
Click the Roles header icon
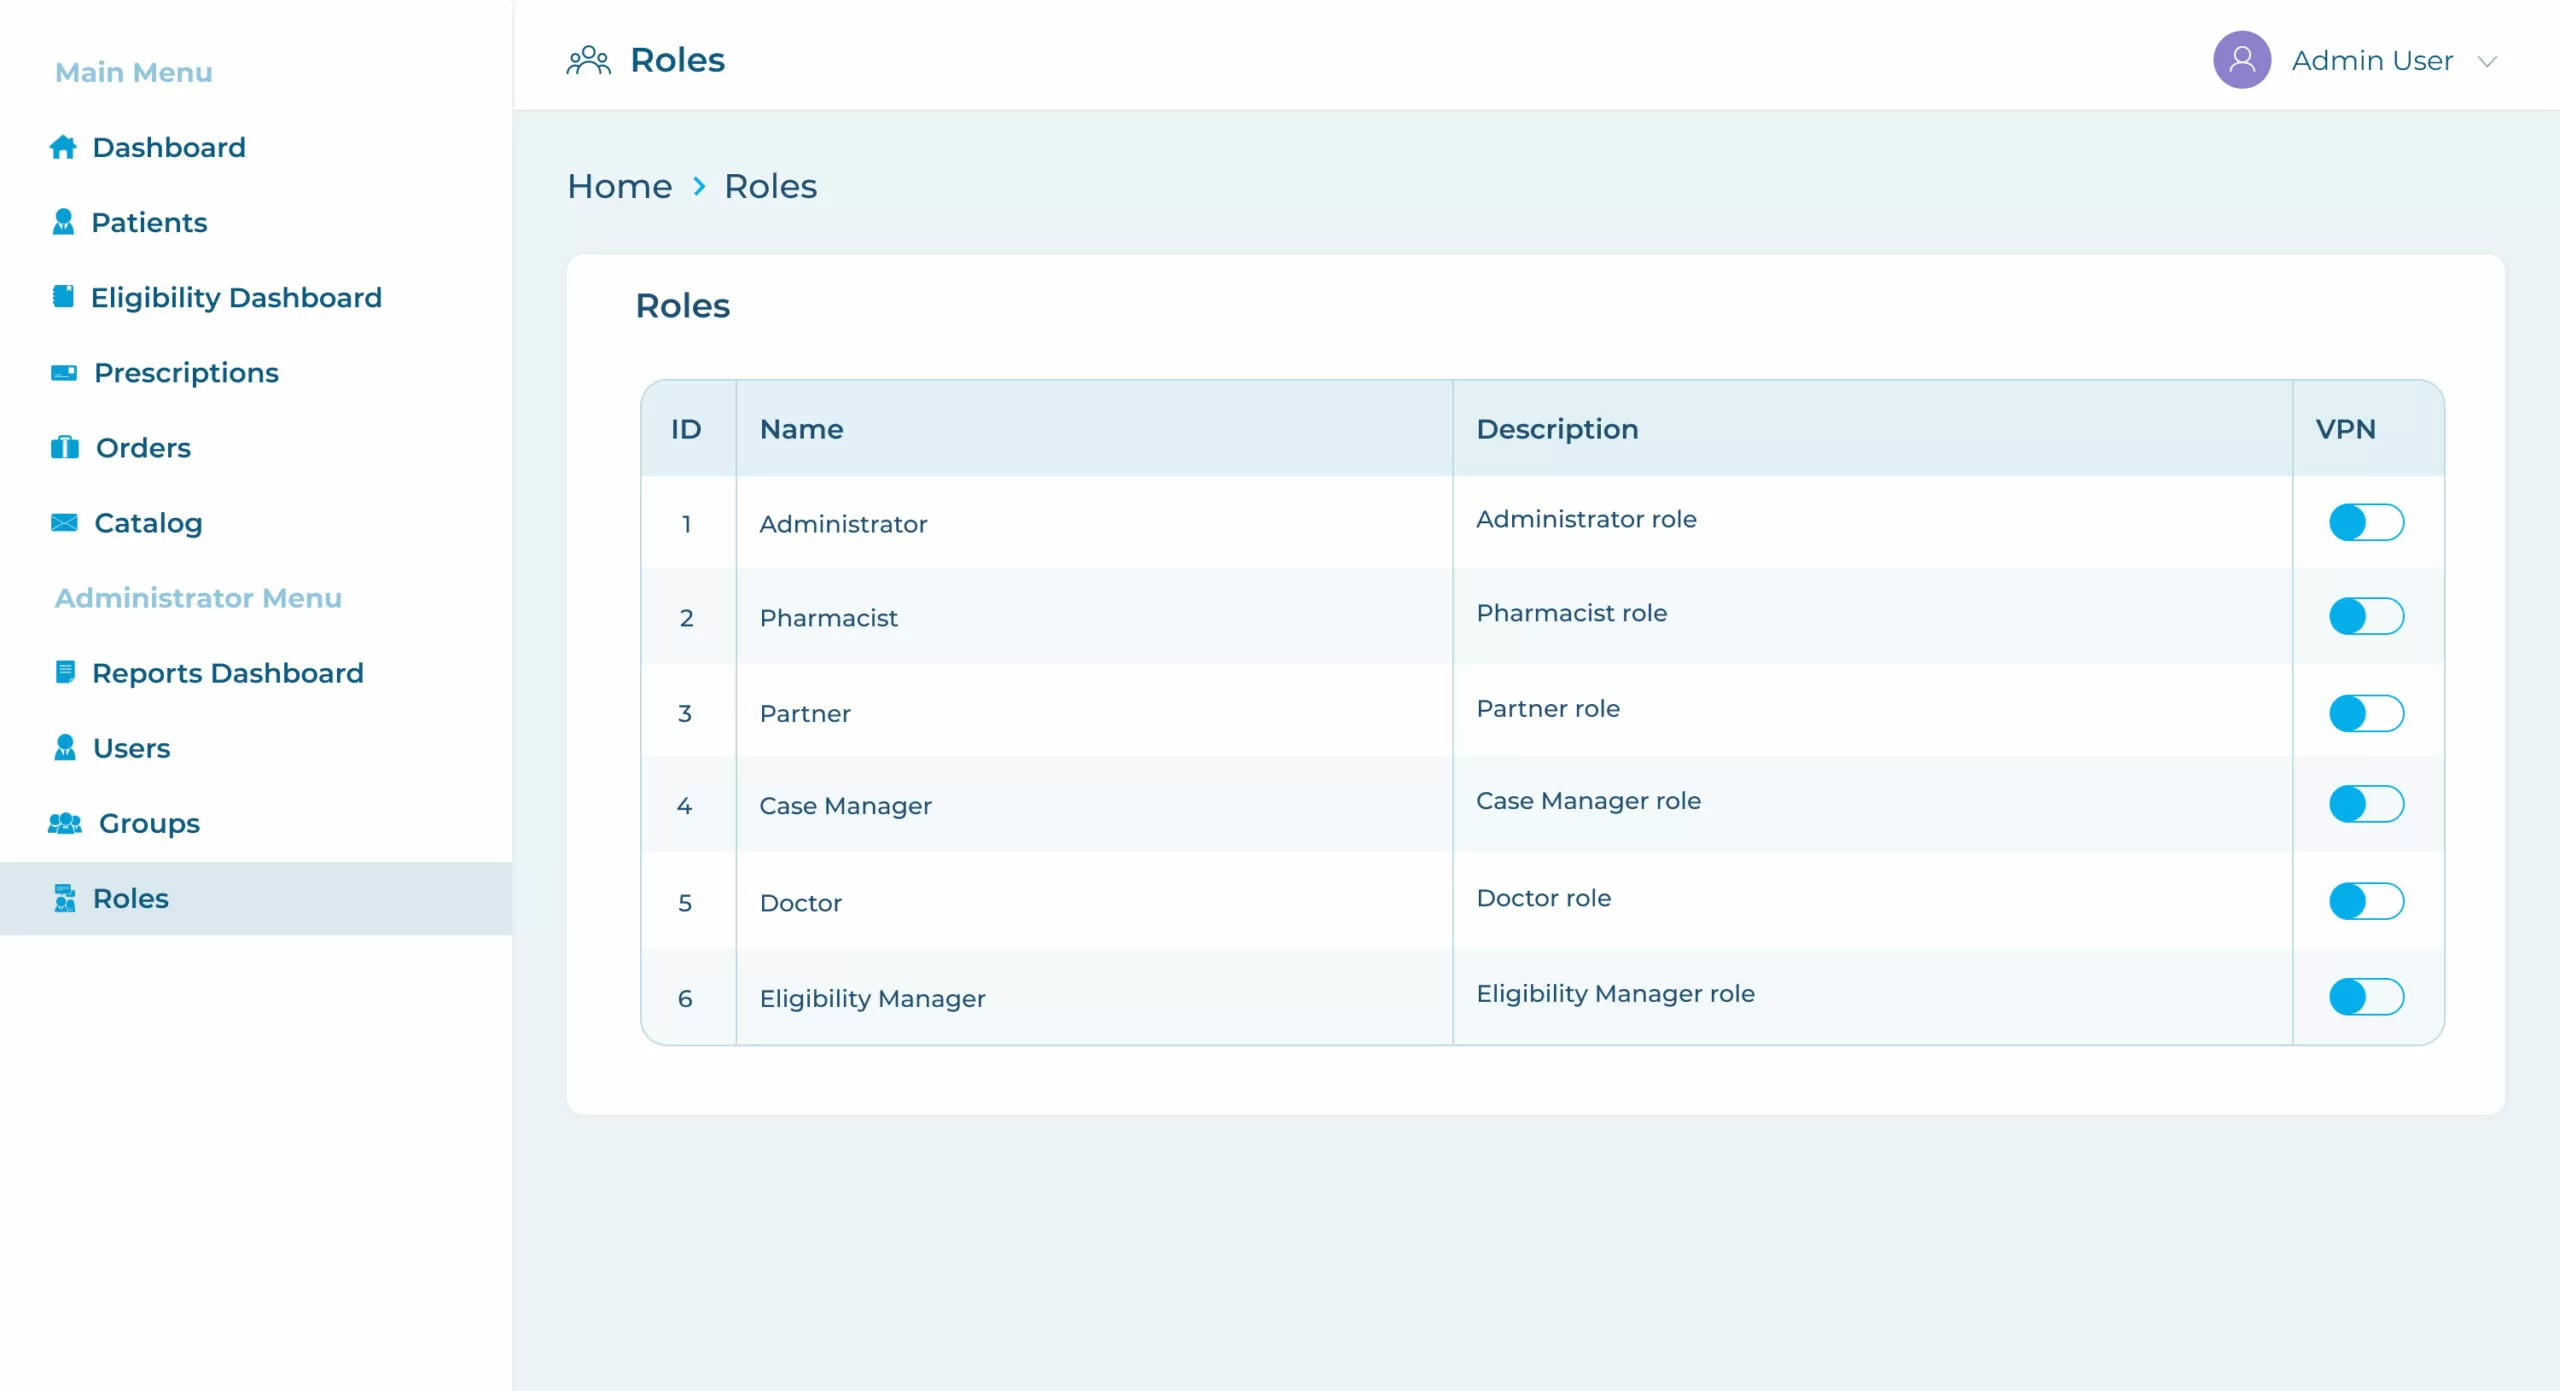click(x=589, y=59)
